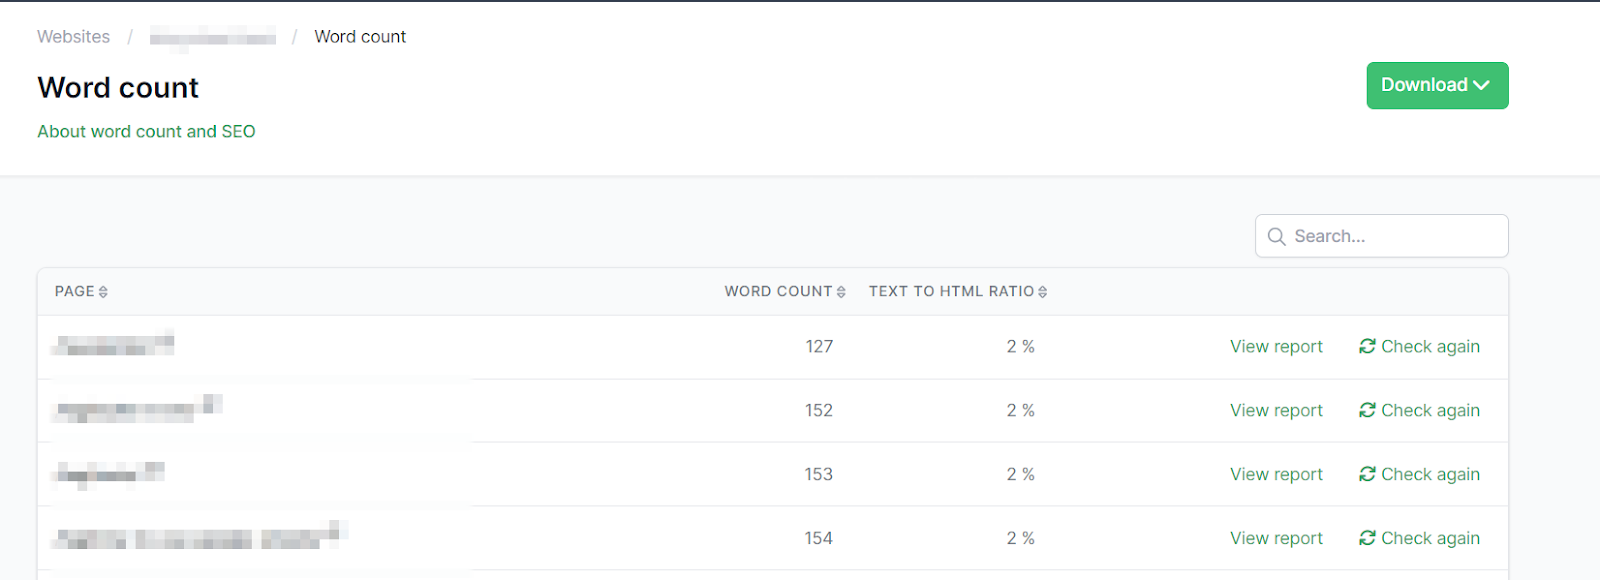Viewport: 1600px width, 580px height.
Task: Open About word count and SEO link
Action: (x=146, y=131)
